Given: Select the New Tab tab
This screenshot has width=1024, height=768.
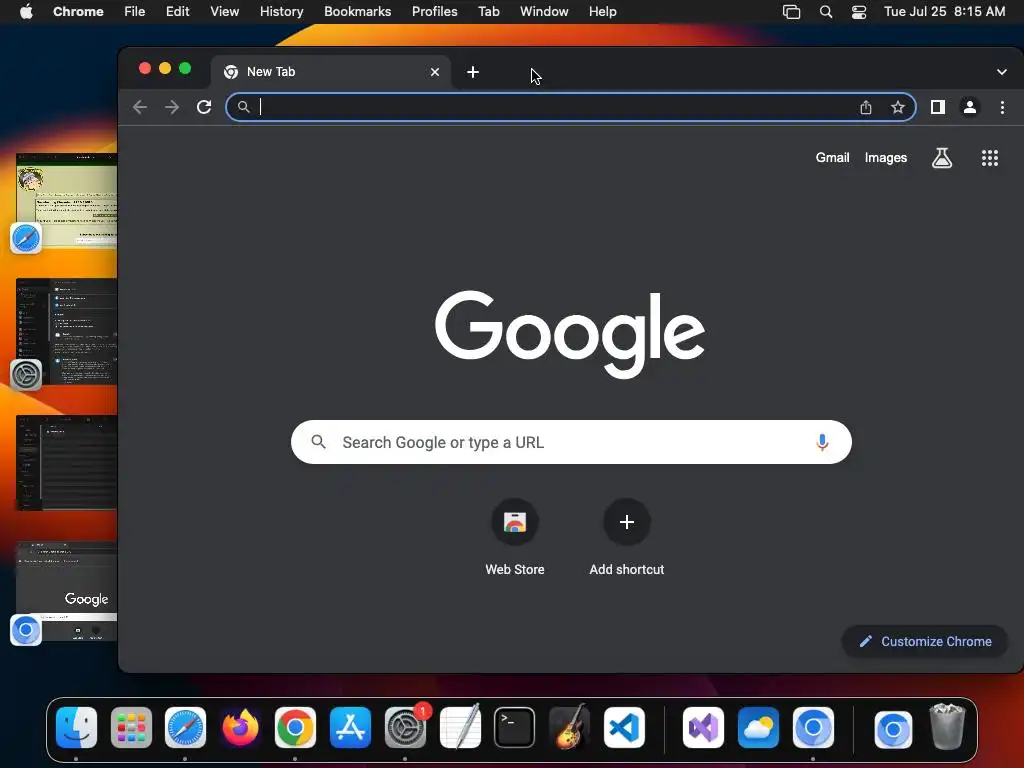Looking at the screenshot, I should (330, 72).
